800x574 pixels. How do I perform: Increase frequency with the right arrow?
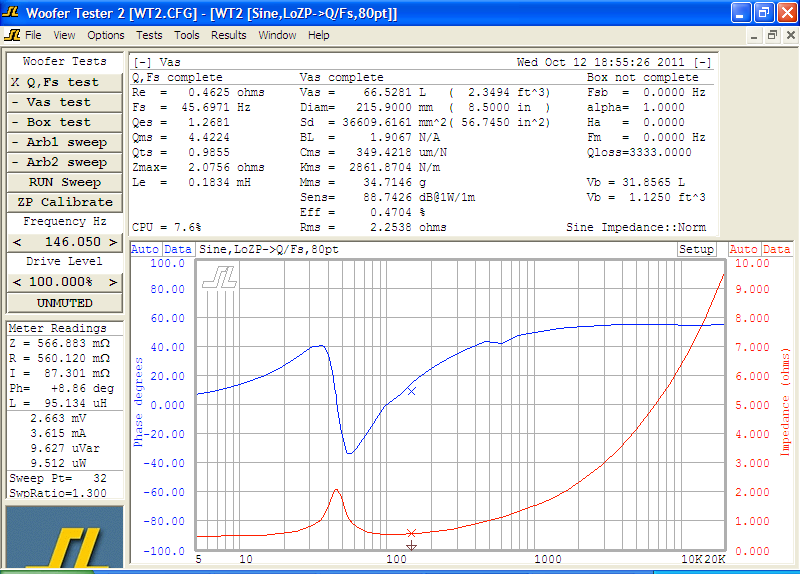(113, 242)
